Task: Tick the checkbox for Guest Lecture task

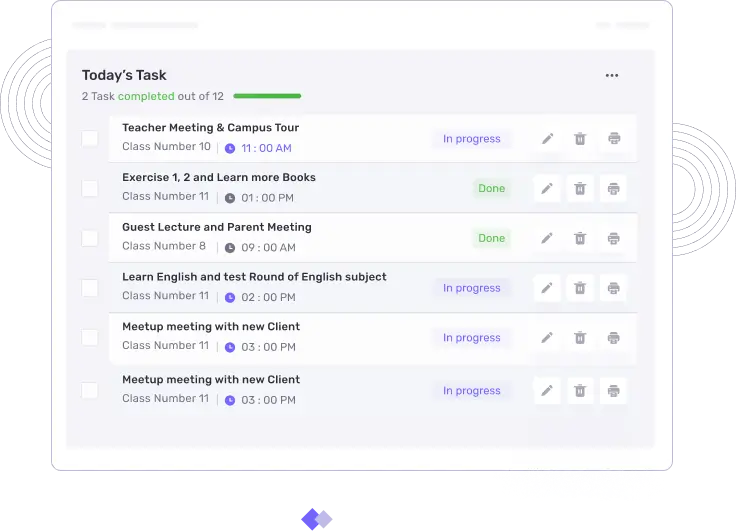Action: (x=90, y=238)
